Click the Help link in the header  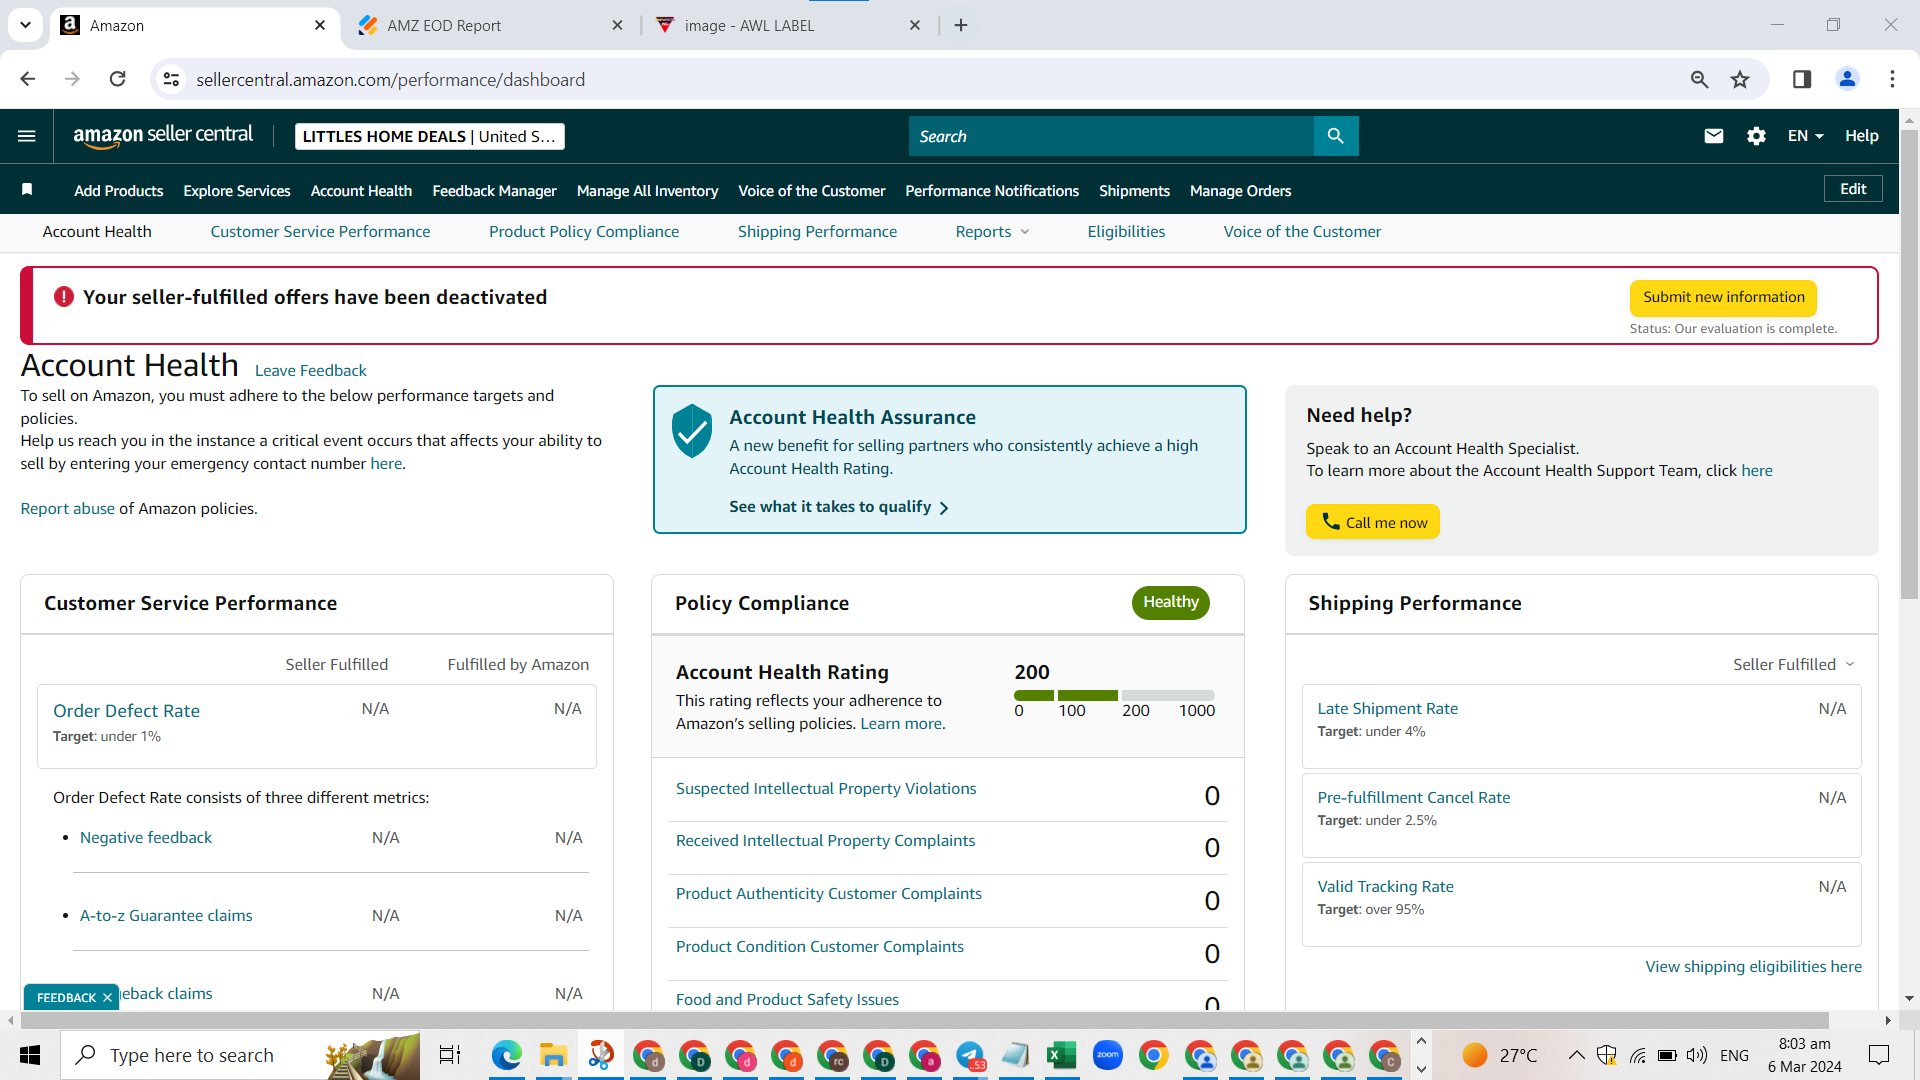coord(1861,136)
